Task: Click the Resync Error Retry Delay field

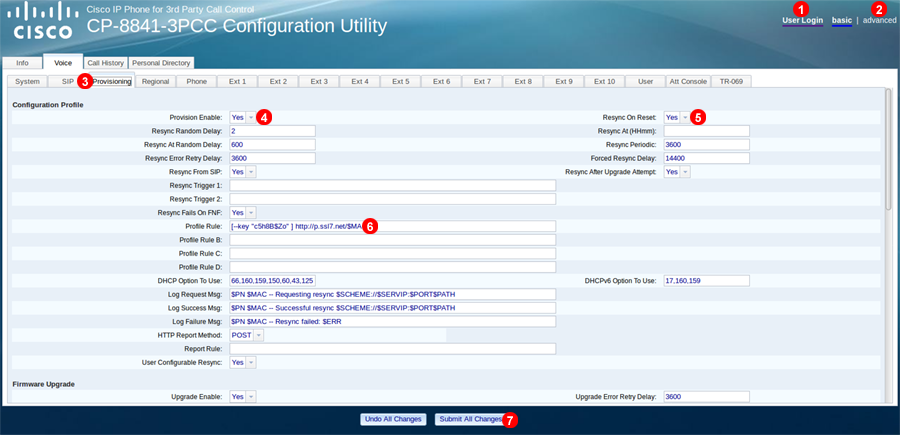Action: pyautogui.click(x=273, y=158)
